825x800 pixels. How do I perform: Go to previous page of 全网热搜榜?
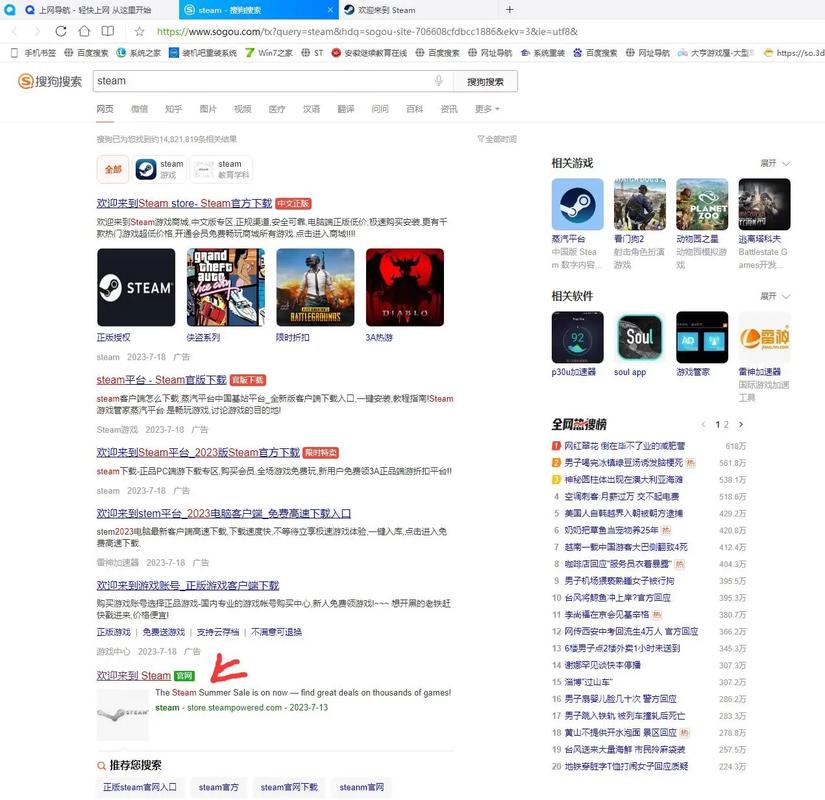pos(703,424)
